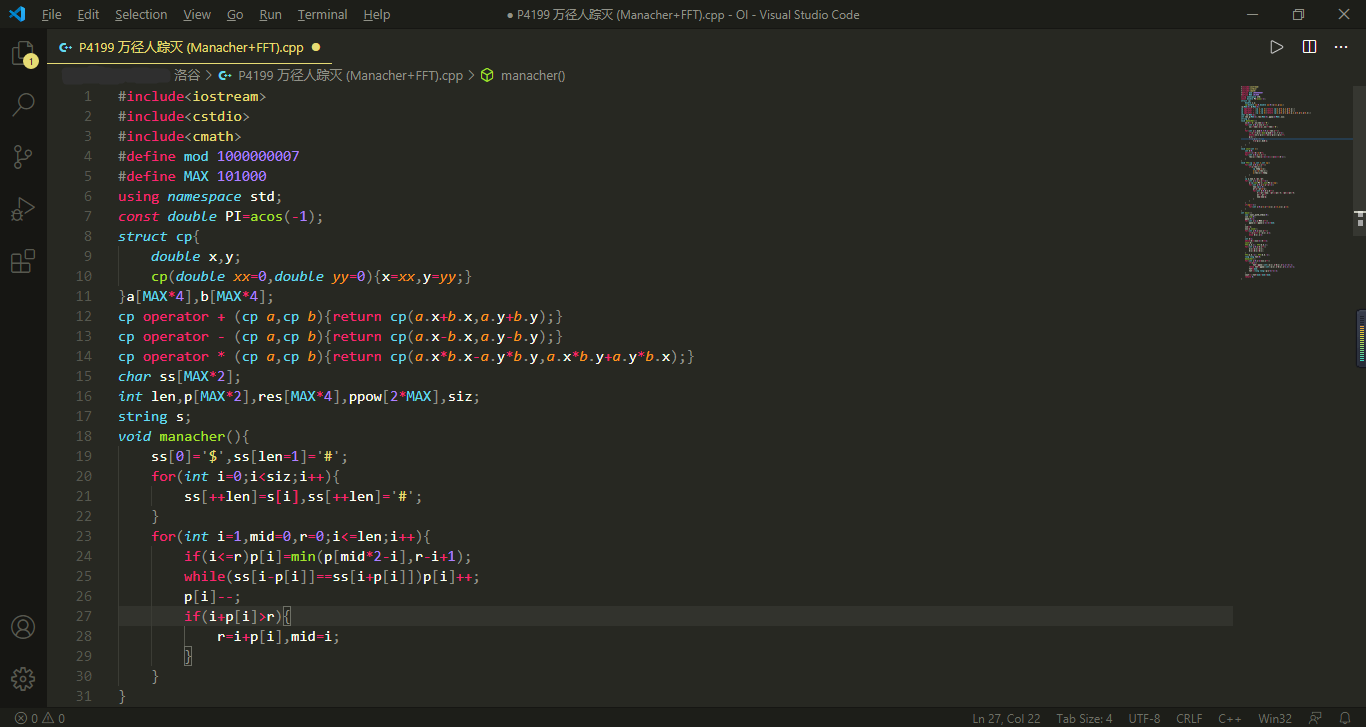Open the editor More Actions ellipsis
The width and height of the screenshot is (1366, 727).
[x=1340, y=47]
